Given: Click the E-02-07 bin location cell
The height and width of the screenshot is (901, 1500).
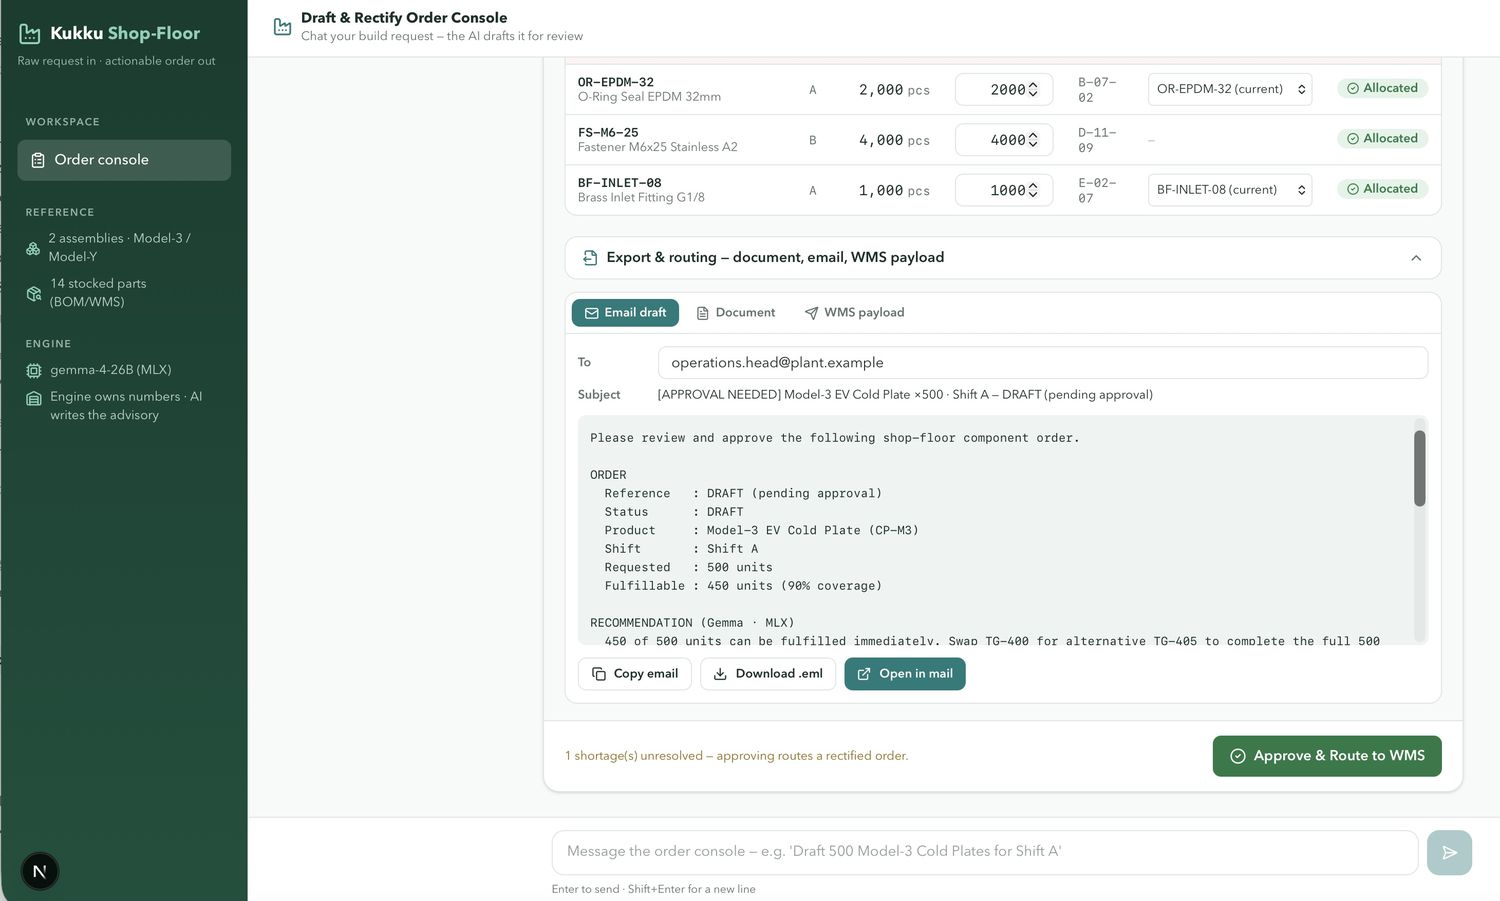Looking at the screenshot, I should click(x=1097, y=191).
